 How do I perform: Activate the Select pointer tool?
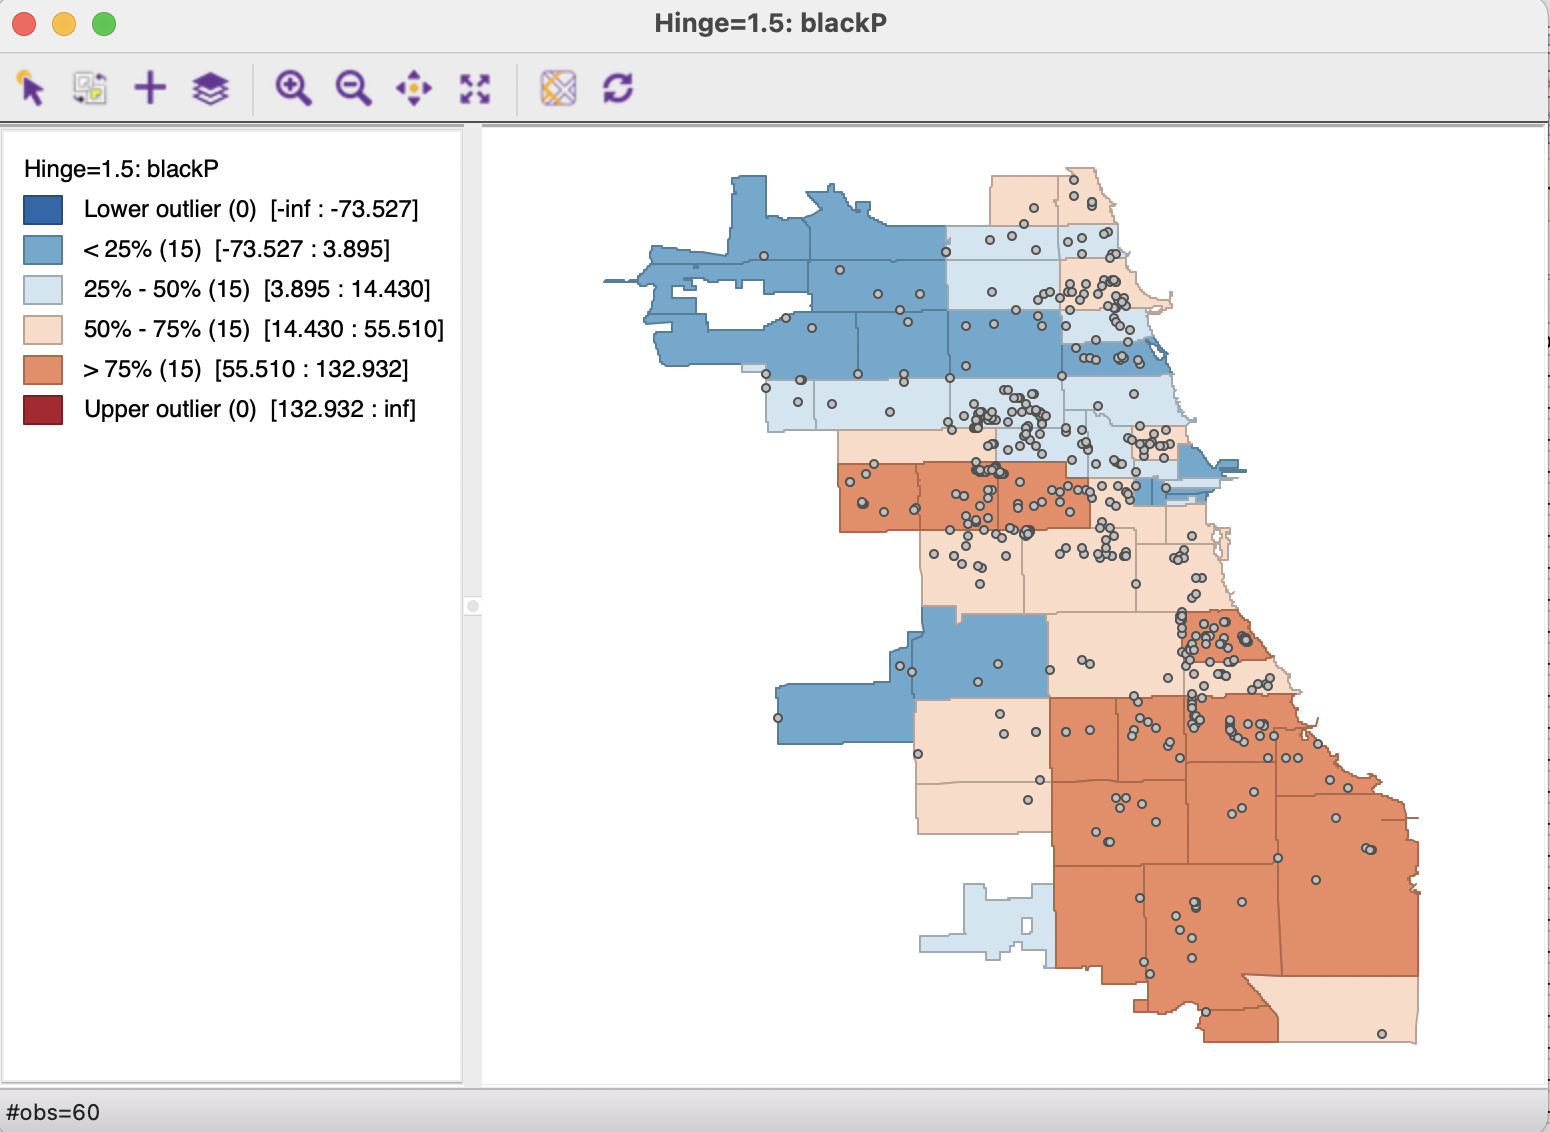31,88
